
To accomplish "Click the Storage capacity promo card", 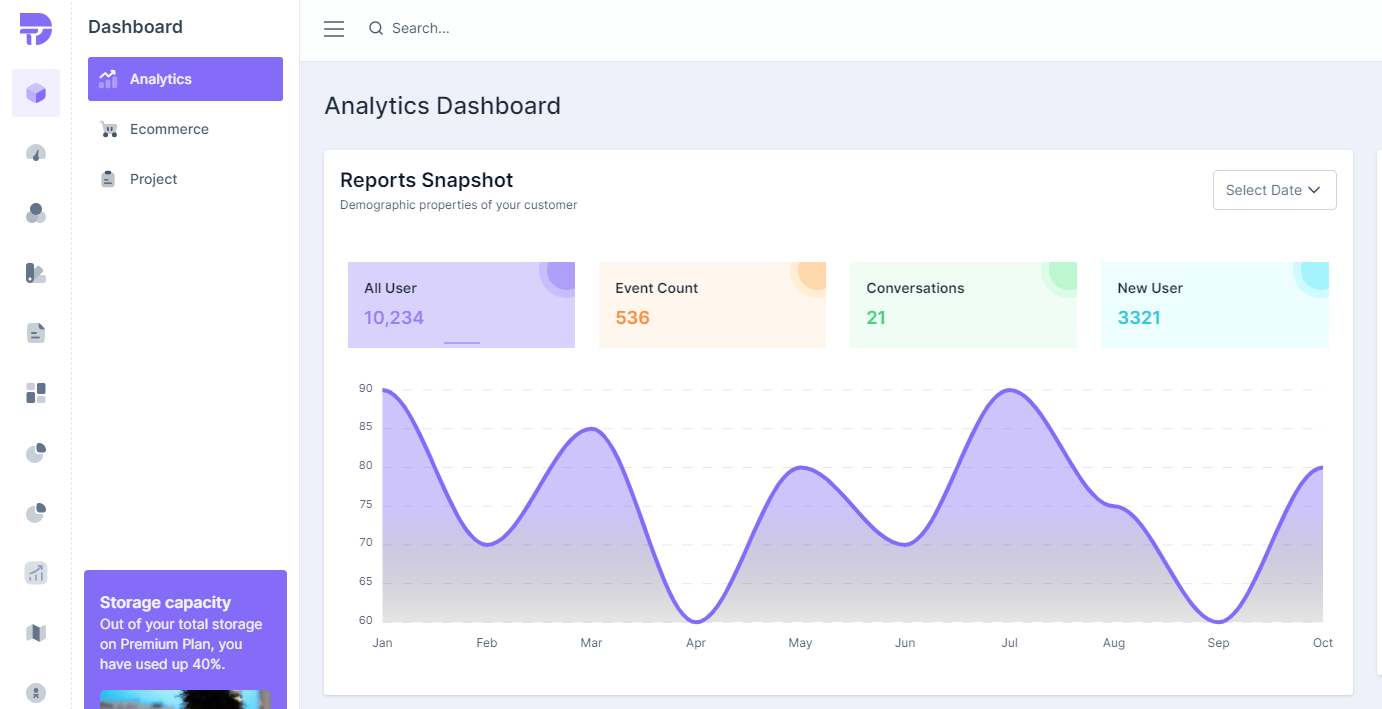I will pos(185,632).
